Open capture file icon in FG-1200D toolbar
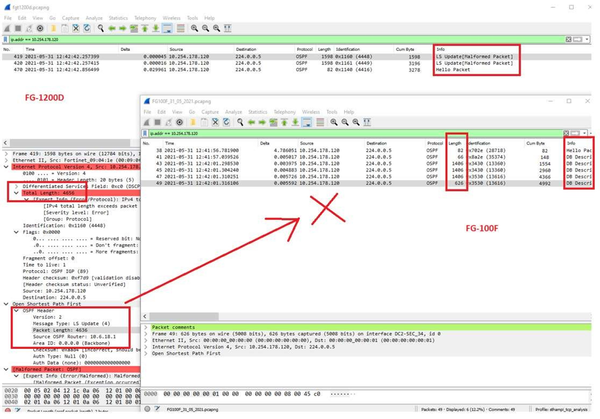The width and height of the screenshot is (600, 419). (54, 28)
